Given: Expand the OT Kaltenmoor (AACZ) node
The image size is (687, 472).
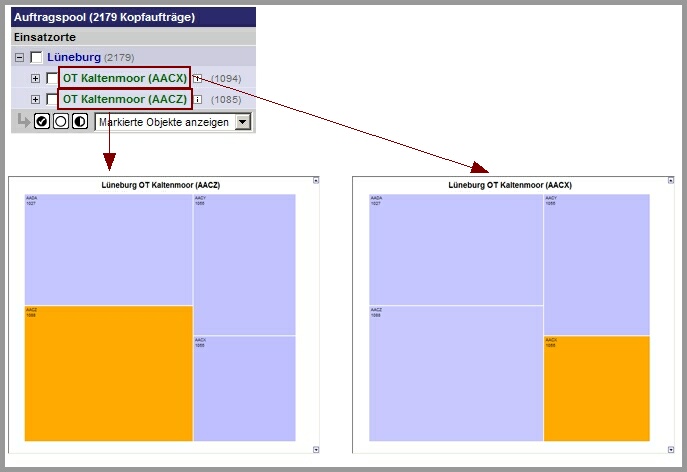Looking at the screenshot, I should click(35, 100).
